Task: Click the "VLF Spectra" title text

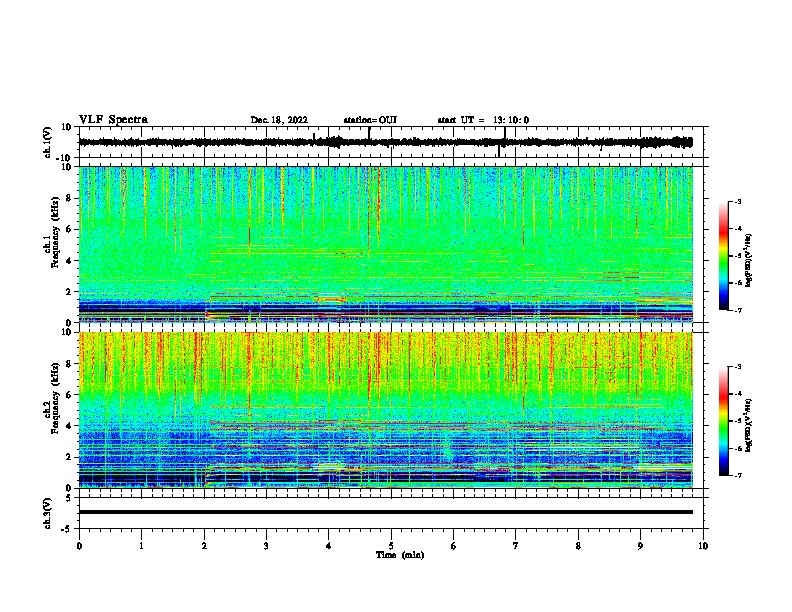Action: pyautogui.click(x=113, y=120)
